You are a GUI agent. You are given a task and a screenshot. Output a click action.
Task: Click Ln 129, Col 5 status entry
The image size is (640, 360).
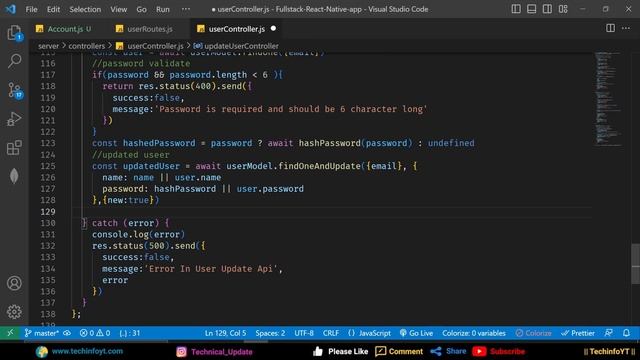[x=225, y=333]
